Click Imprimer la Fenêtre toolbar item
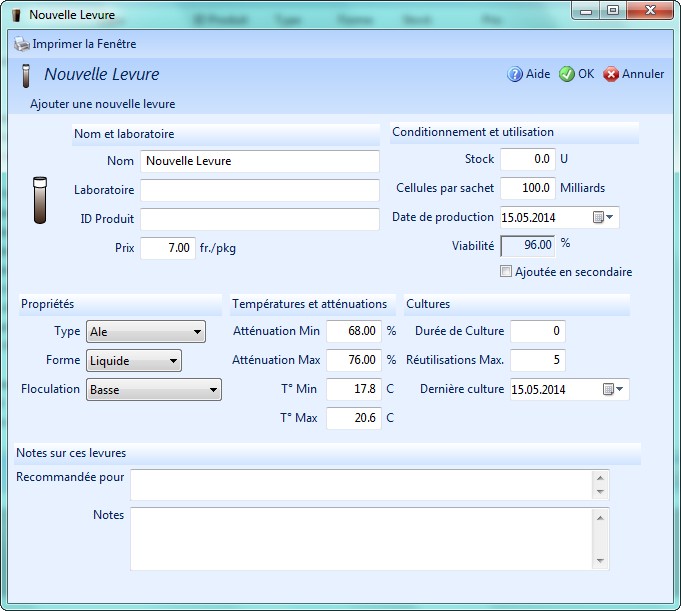Image resolution: width=681 pixels, height=611 pixels. pyautogui.click(x=84, y=44)
